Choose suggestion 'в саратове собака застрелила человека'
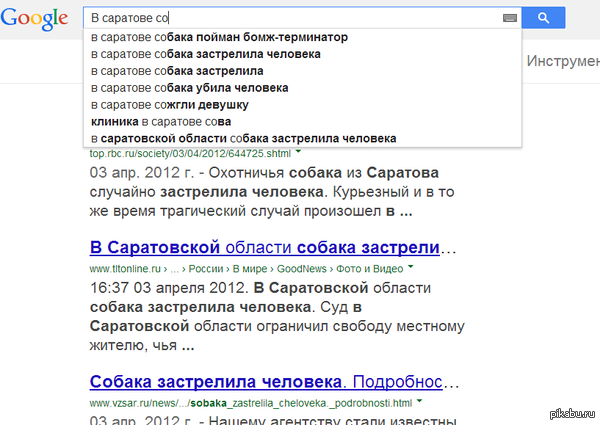This screenshot has width=600, height=425. [302, 54]
